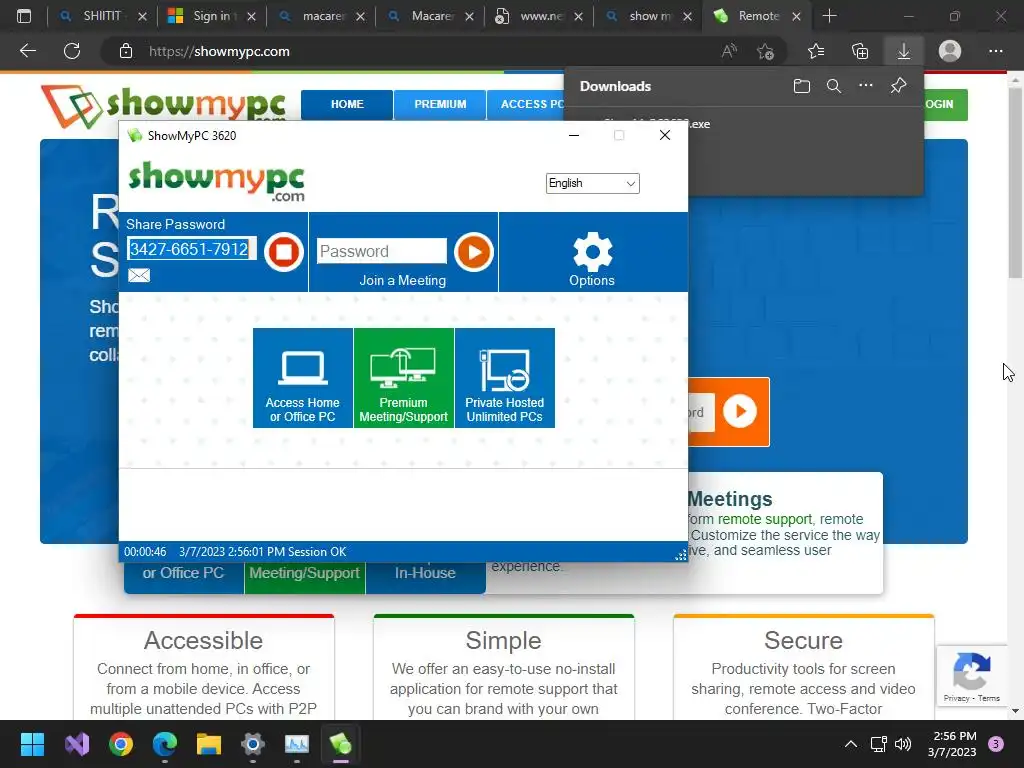Open File Explorer from taskbar

[209, 744]
